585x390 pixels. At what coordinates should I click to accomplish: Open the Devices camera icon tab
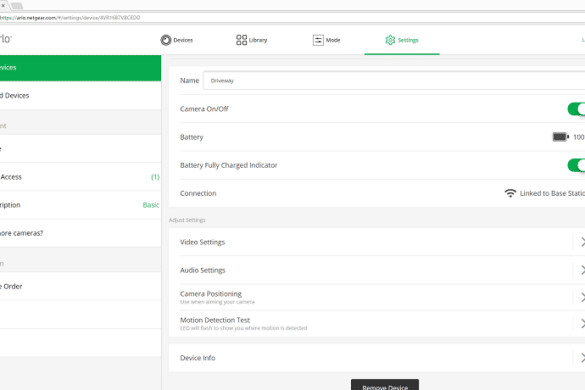coord(166,40)
